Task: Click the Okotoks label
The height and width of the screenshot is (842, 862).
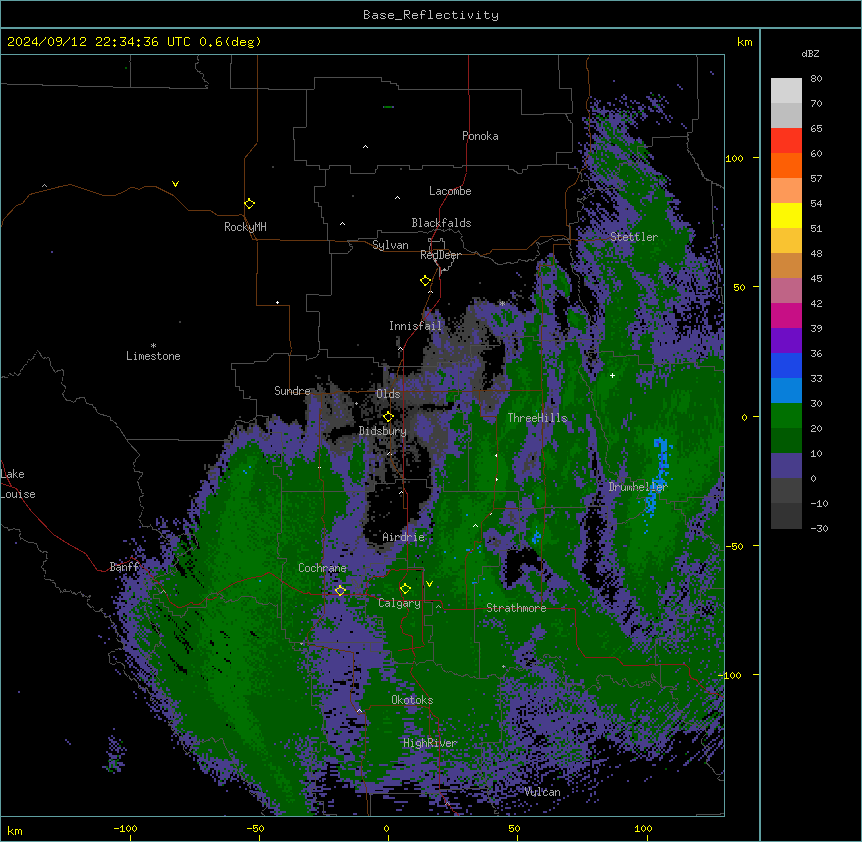Action: 412,700
